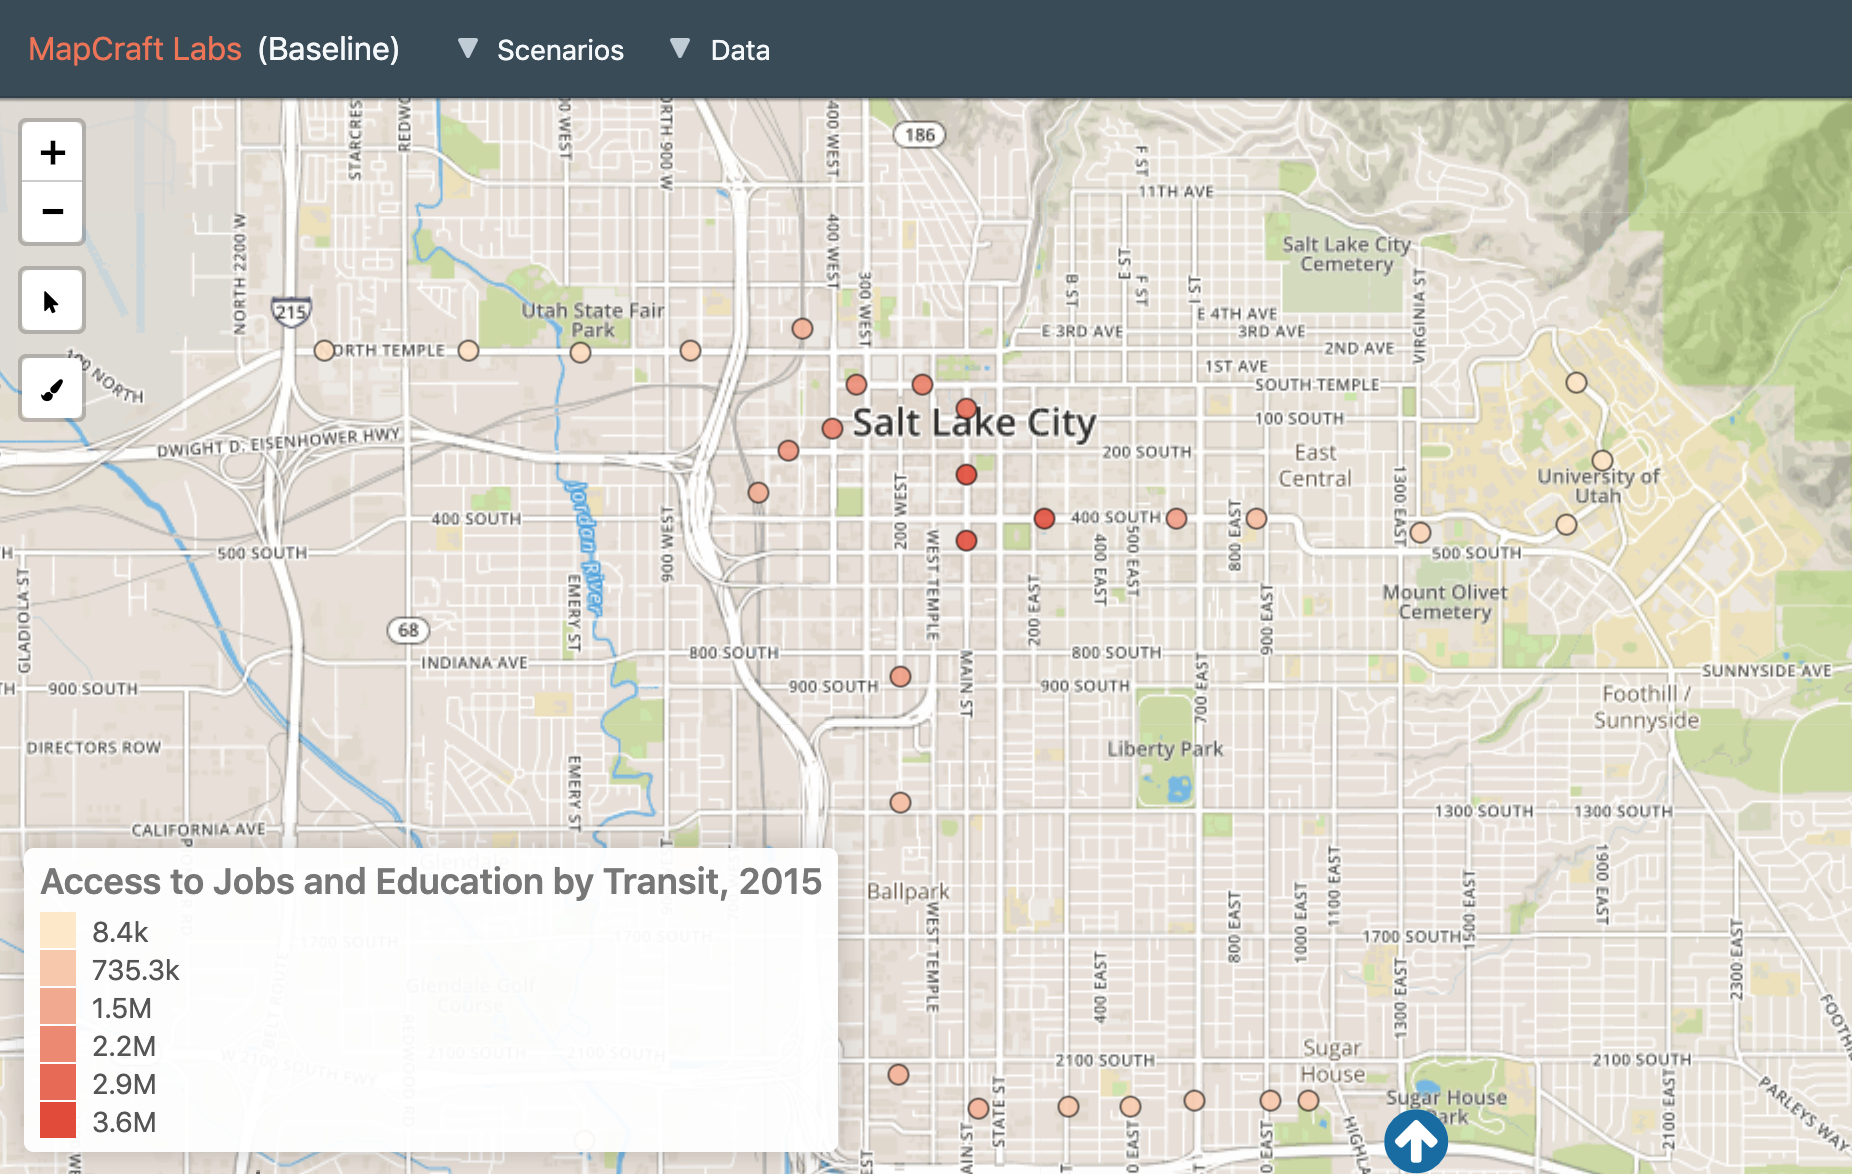Click the transit stop beside 900 SOUTH label
This screenshot has height=1174, width=1852.
[900, 676]
